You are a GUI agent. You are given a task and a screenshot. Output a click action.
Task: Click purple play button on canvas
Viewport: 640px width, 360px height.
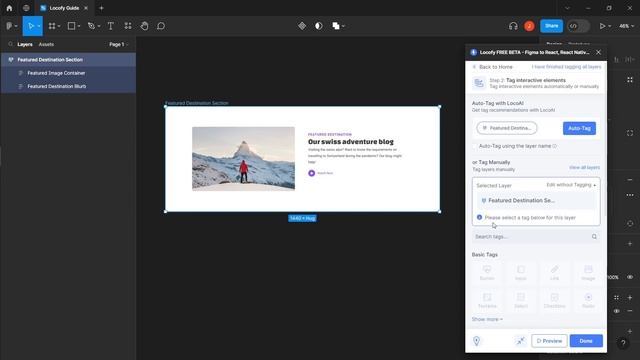click(x=311, y=173)
